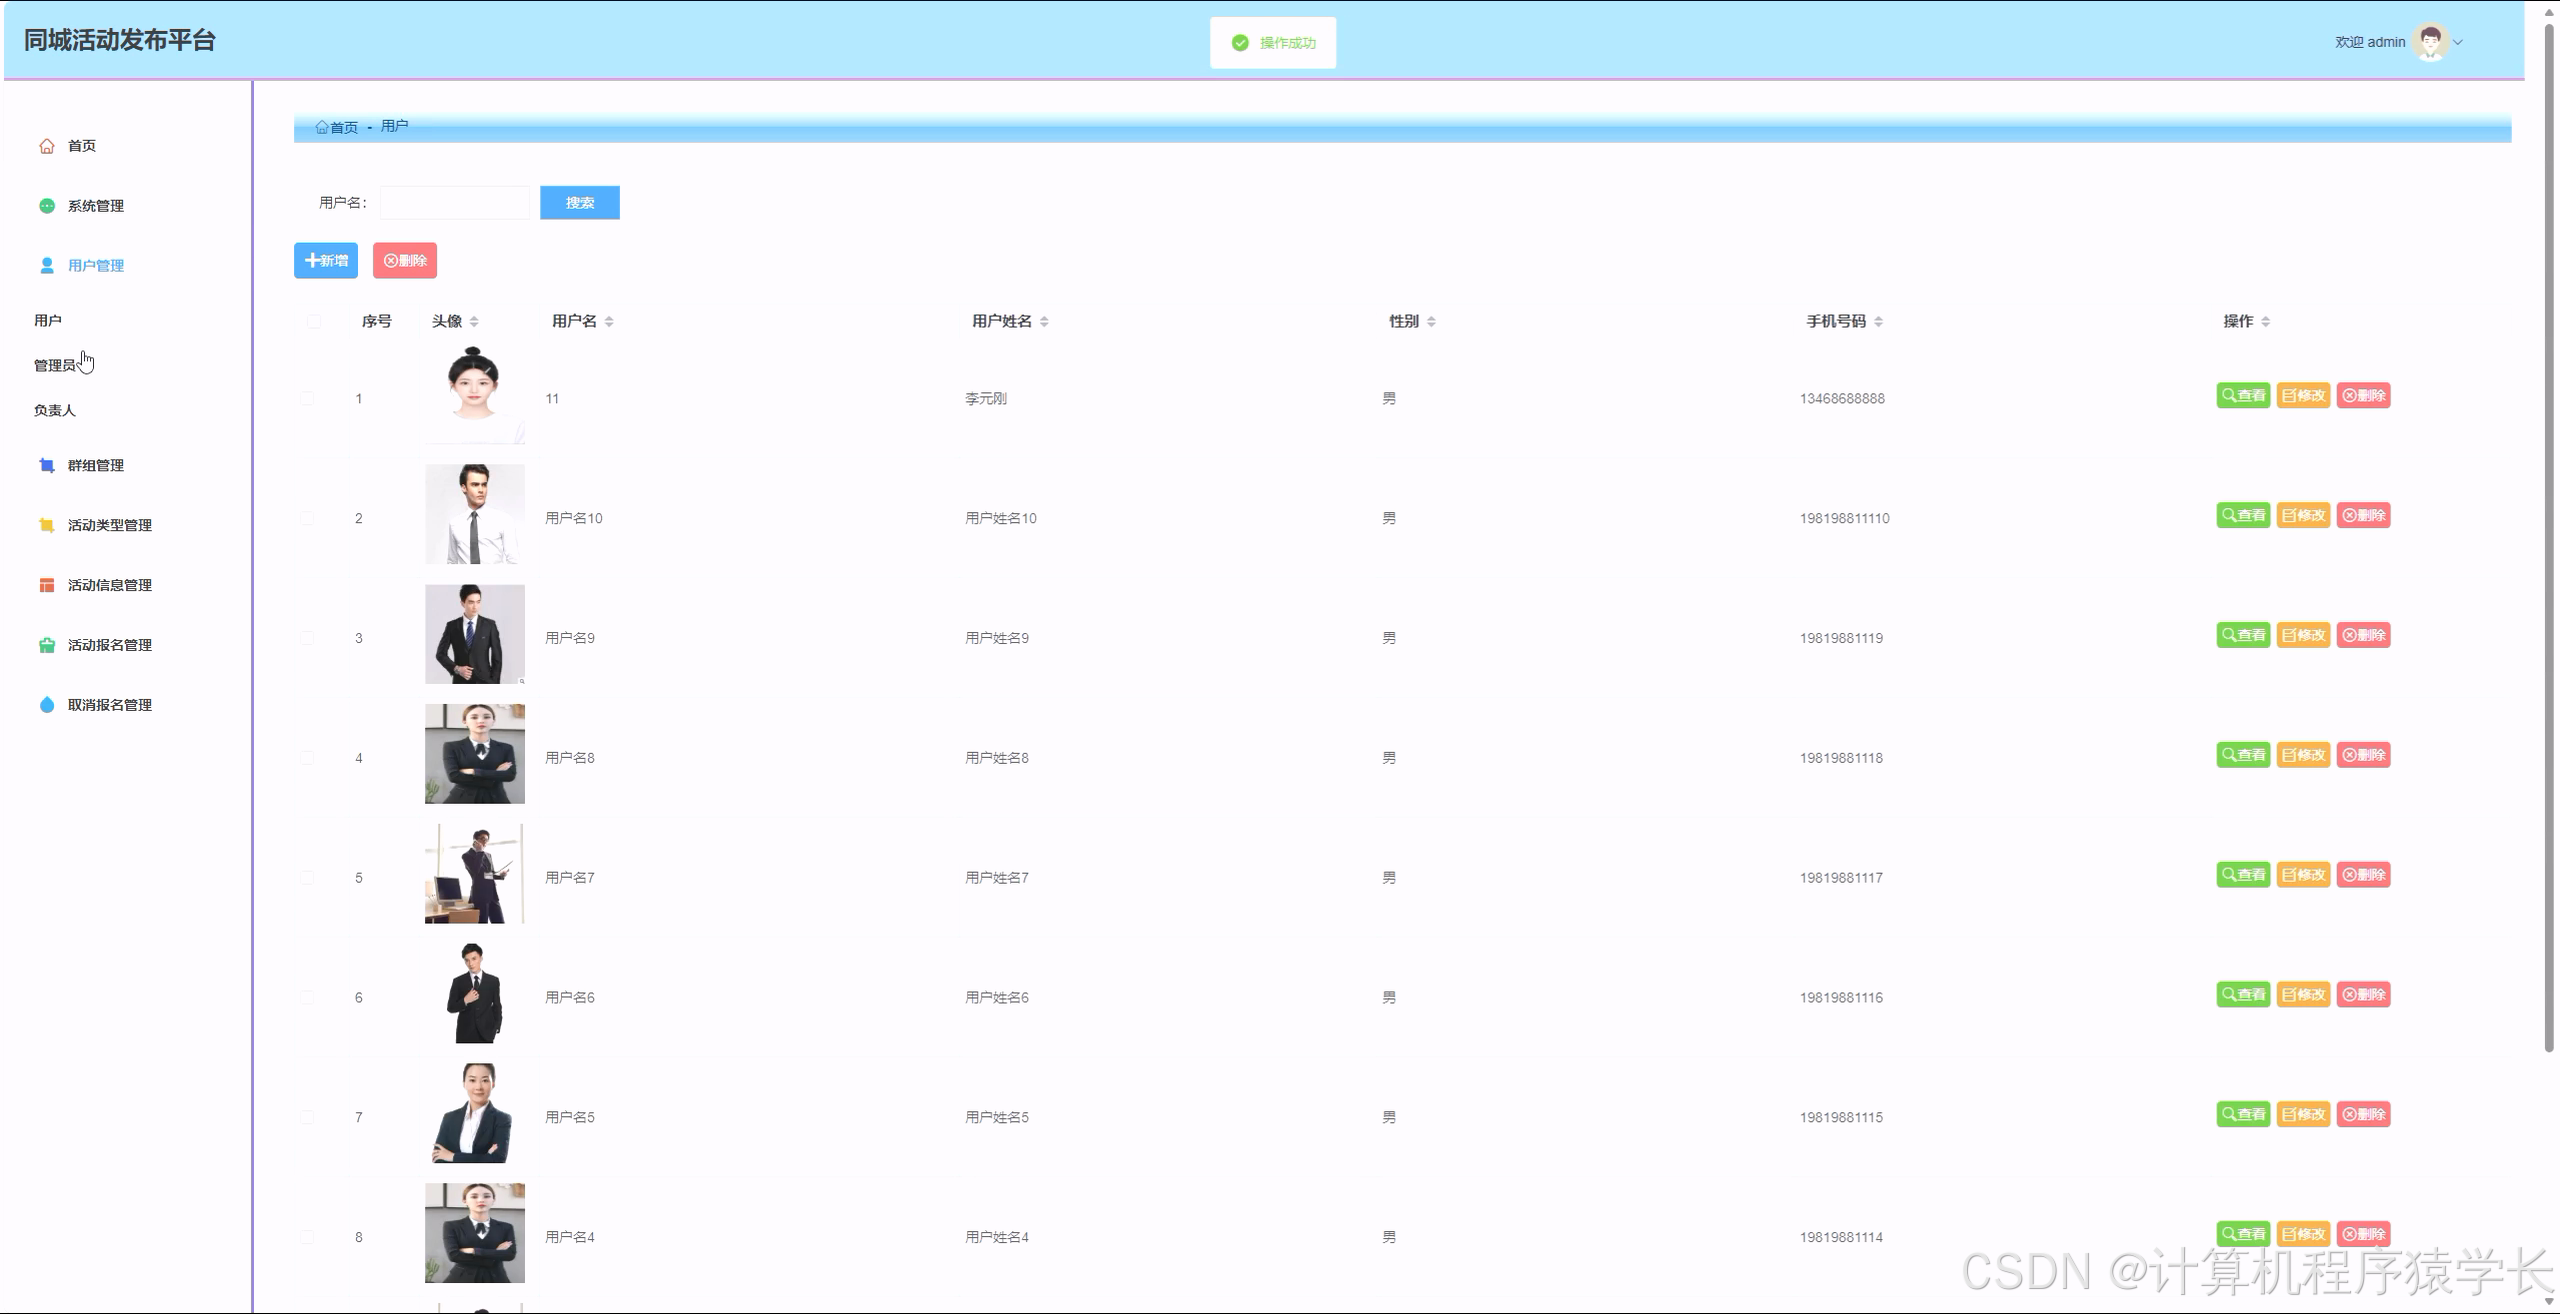Check the checkbox for 用户名7 row
Viewport: 2560px width, 1314px height.
click(x=307, y=878)
